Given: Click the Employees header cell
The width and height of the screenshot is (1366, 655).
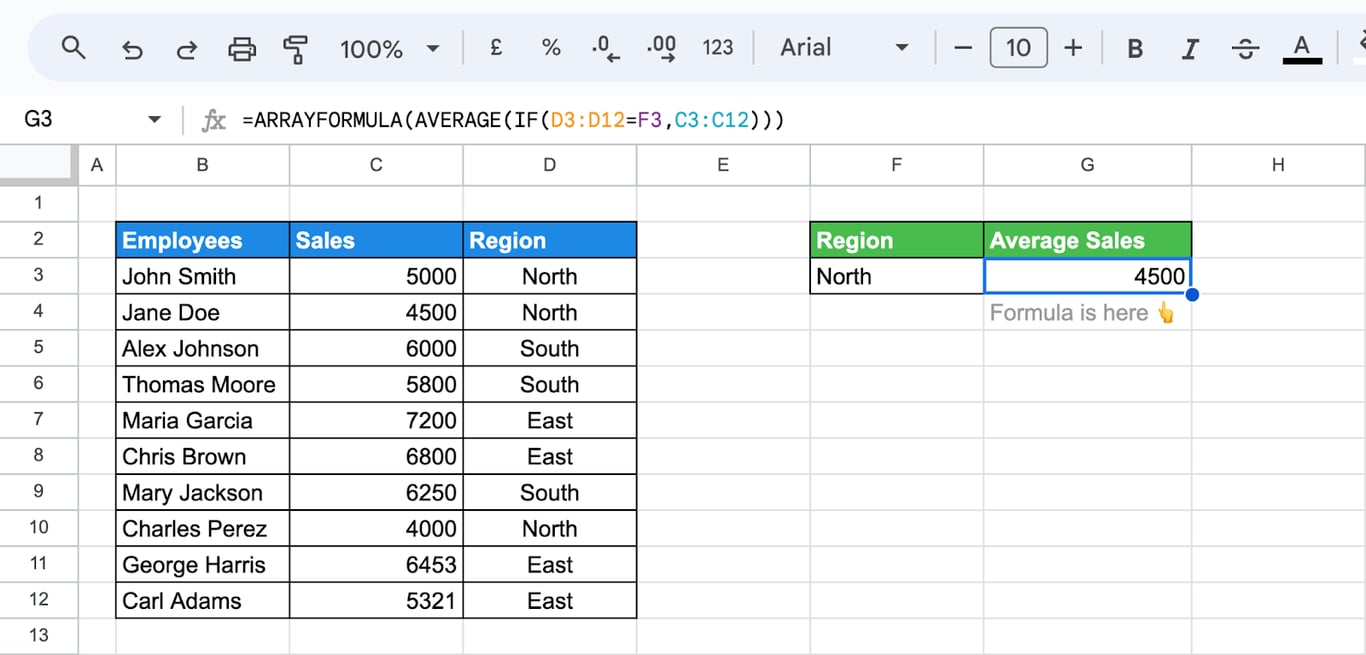Looking at the screenshot, I should tap(203, 240).
